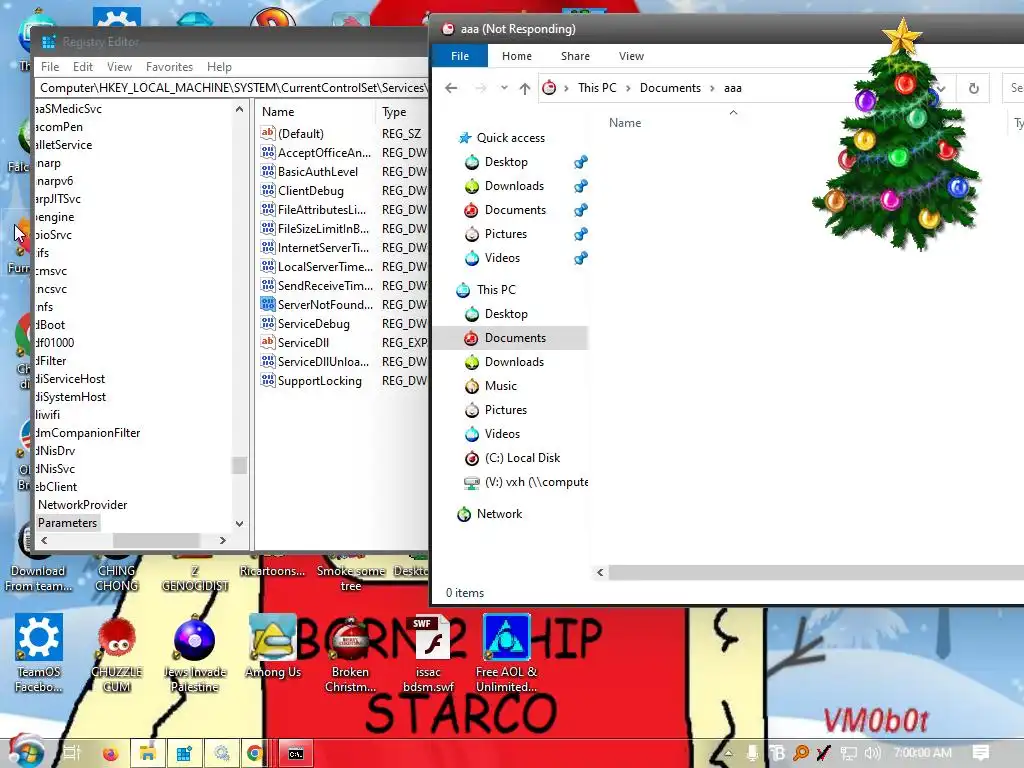Switch to Registry Editor taskbar button
Viewport: 1024px width, 768px height.
point(185,754)
